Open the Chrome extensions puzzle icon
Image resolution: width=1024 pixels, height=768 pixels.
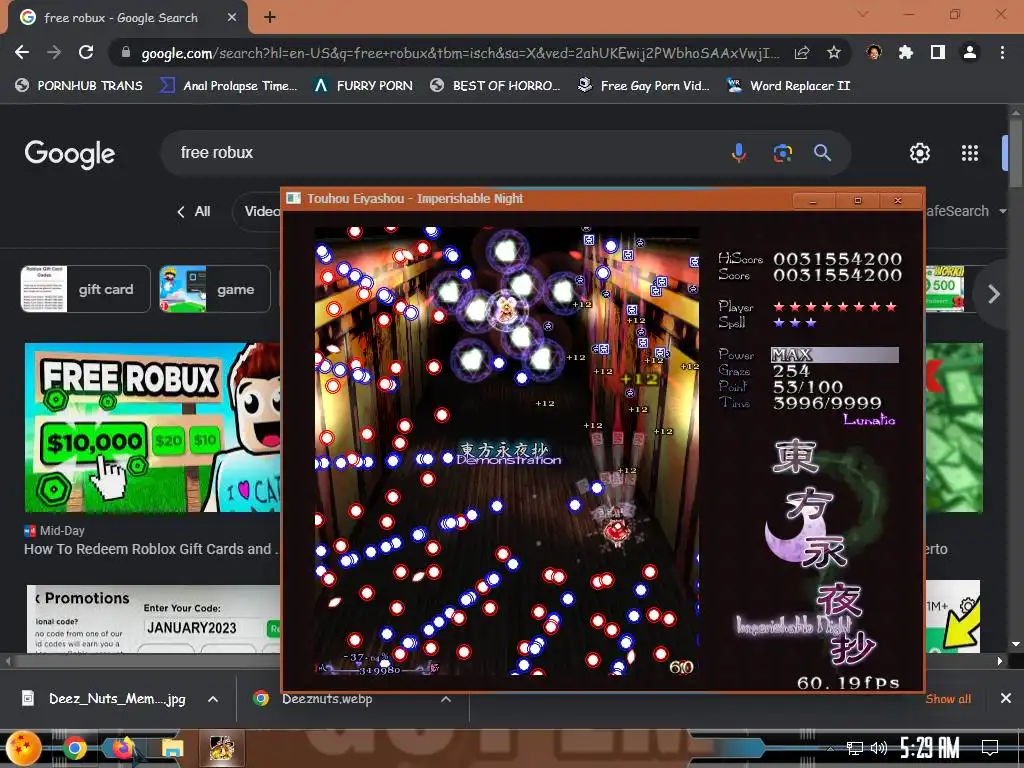point(905,52)
